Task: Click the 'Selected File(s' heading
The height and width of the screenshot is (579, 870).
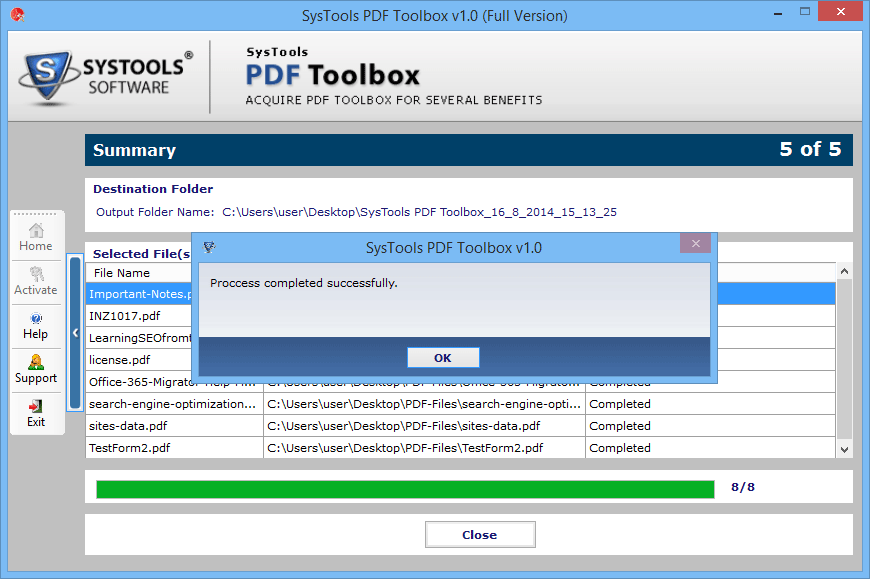Action: [x=142, y=253]
